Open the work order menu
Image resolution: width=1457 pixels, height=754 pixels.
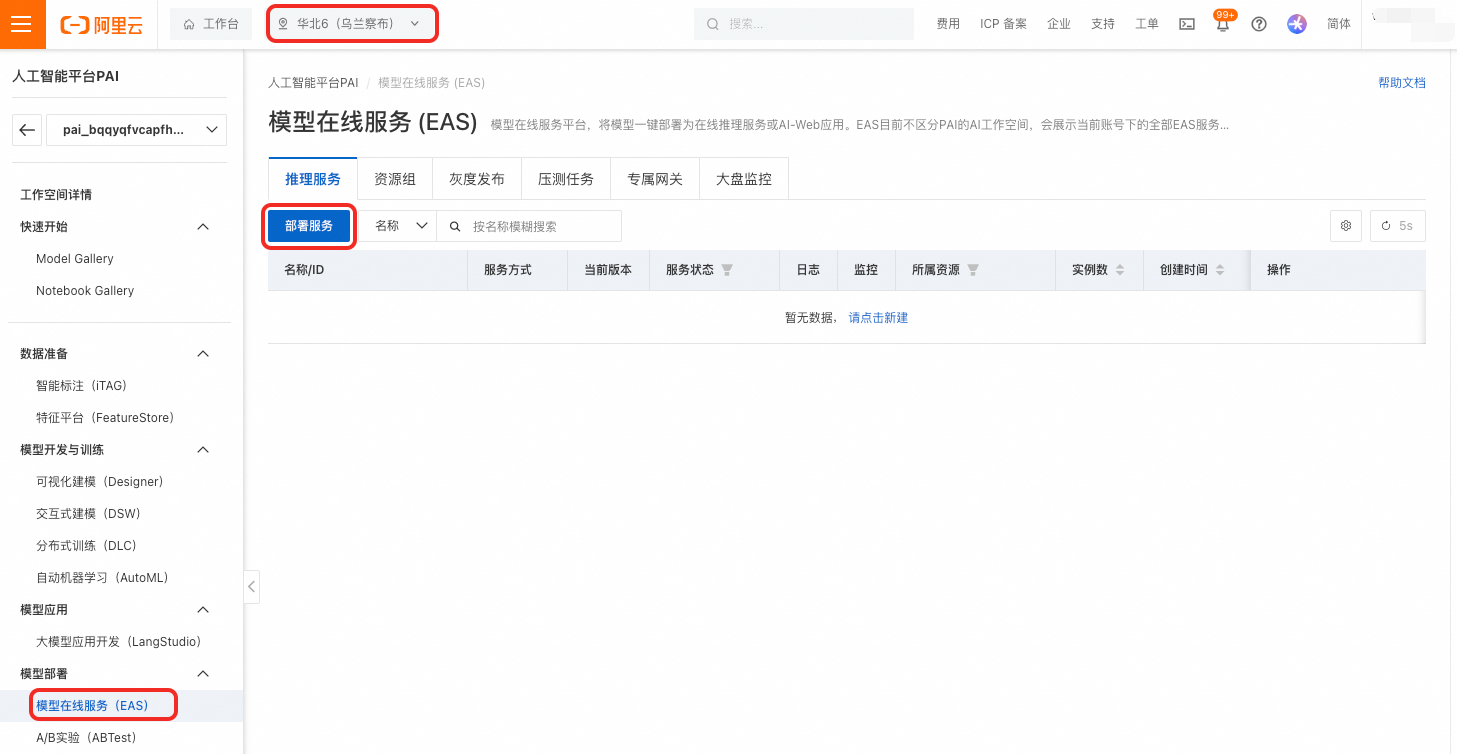(1147, 24)
